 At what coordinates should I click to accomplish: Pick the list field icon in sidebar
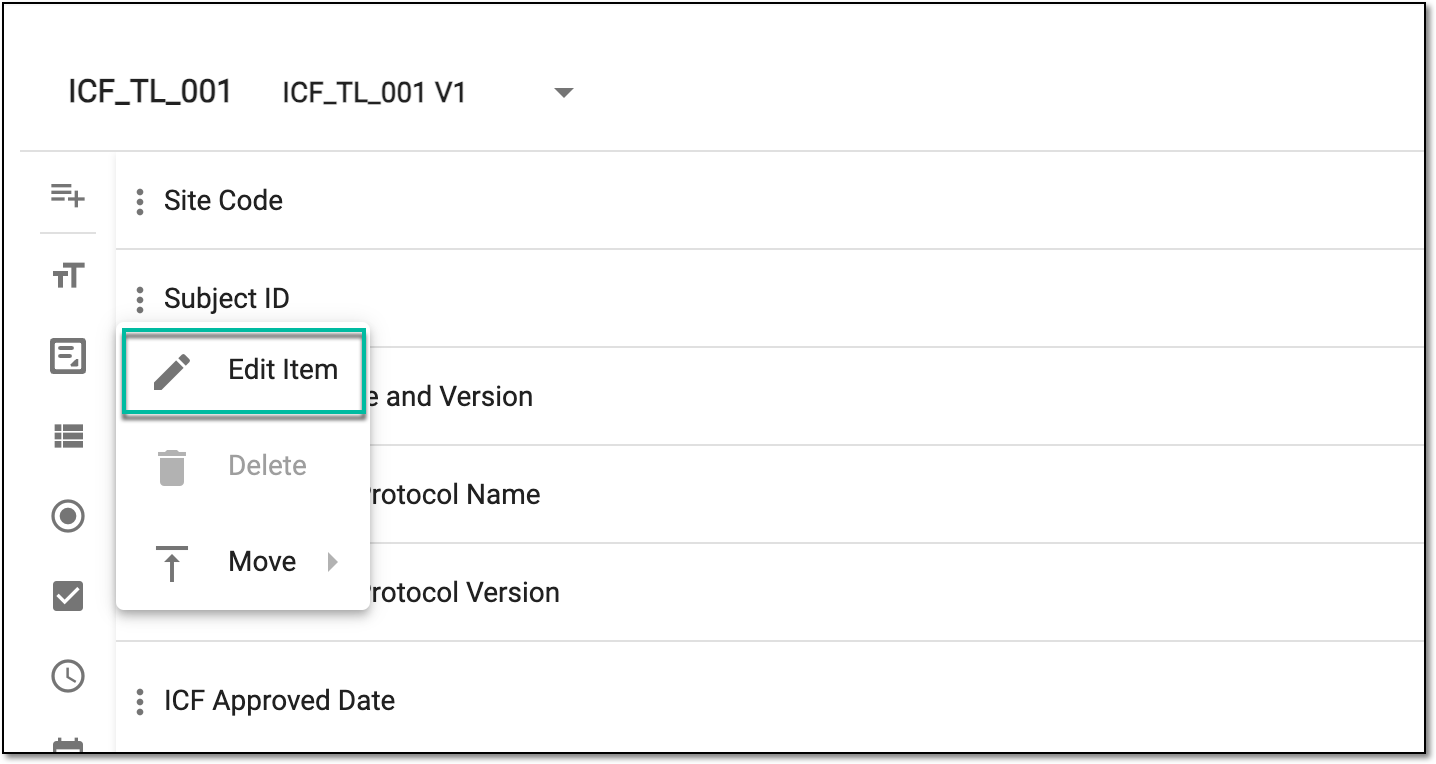68,436
